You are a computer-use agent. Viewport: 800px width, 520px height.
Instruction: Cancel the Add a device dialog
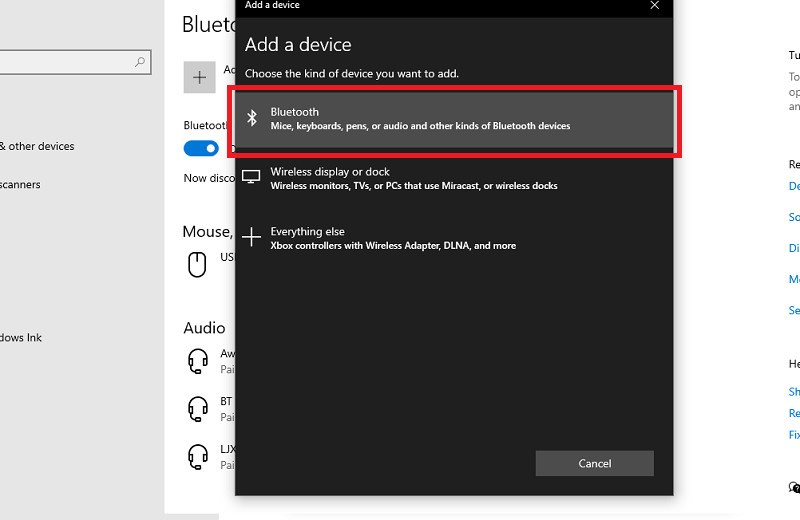pos(594,463)
